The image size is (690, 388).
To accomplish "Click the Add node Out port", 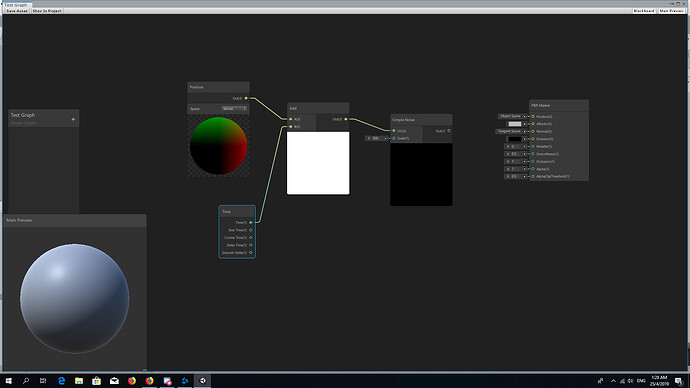I will 346,119.
